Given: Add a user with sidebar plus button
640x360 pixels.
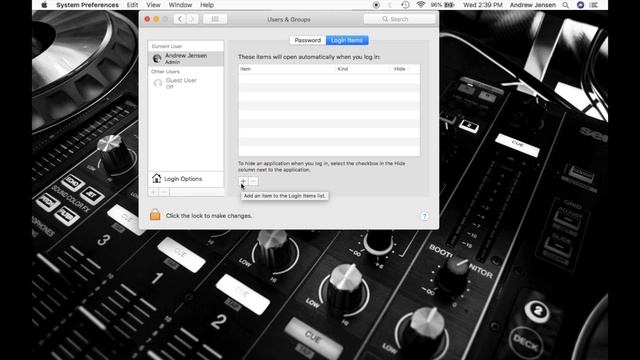Looking at the screenshot, I should pyautogui.click(x=153, y=192).
